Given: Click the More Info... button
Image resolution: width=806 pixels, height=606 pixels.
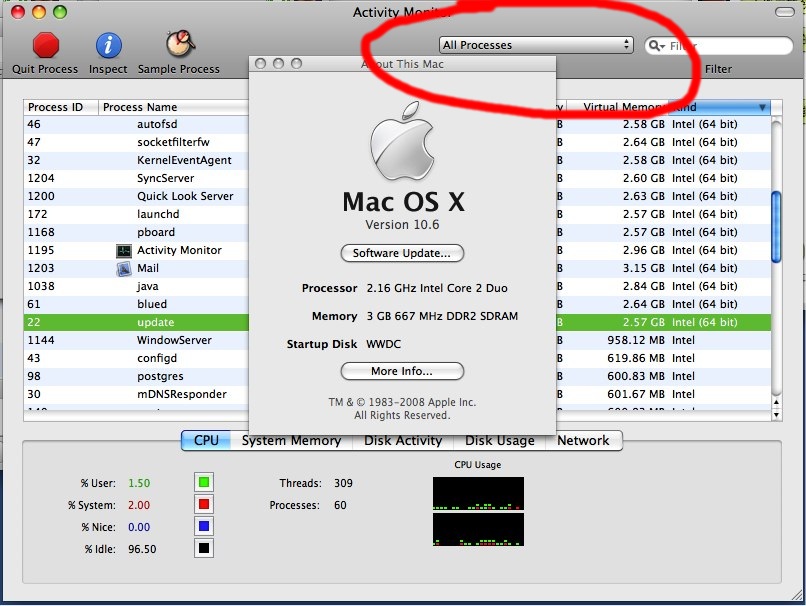Looking at the screenshot, I should pos(402,371).
